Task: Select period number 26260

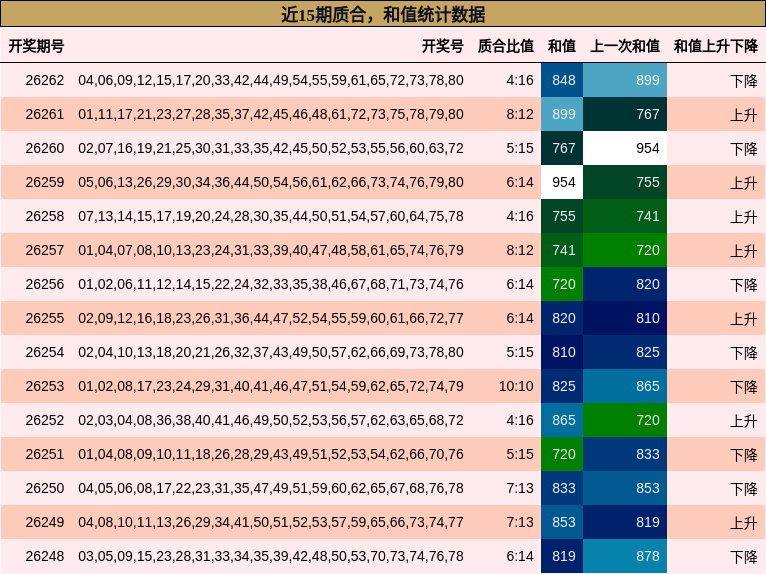Action: point(44,148)
